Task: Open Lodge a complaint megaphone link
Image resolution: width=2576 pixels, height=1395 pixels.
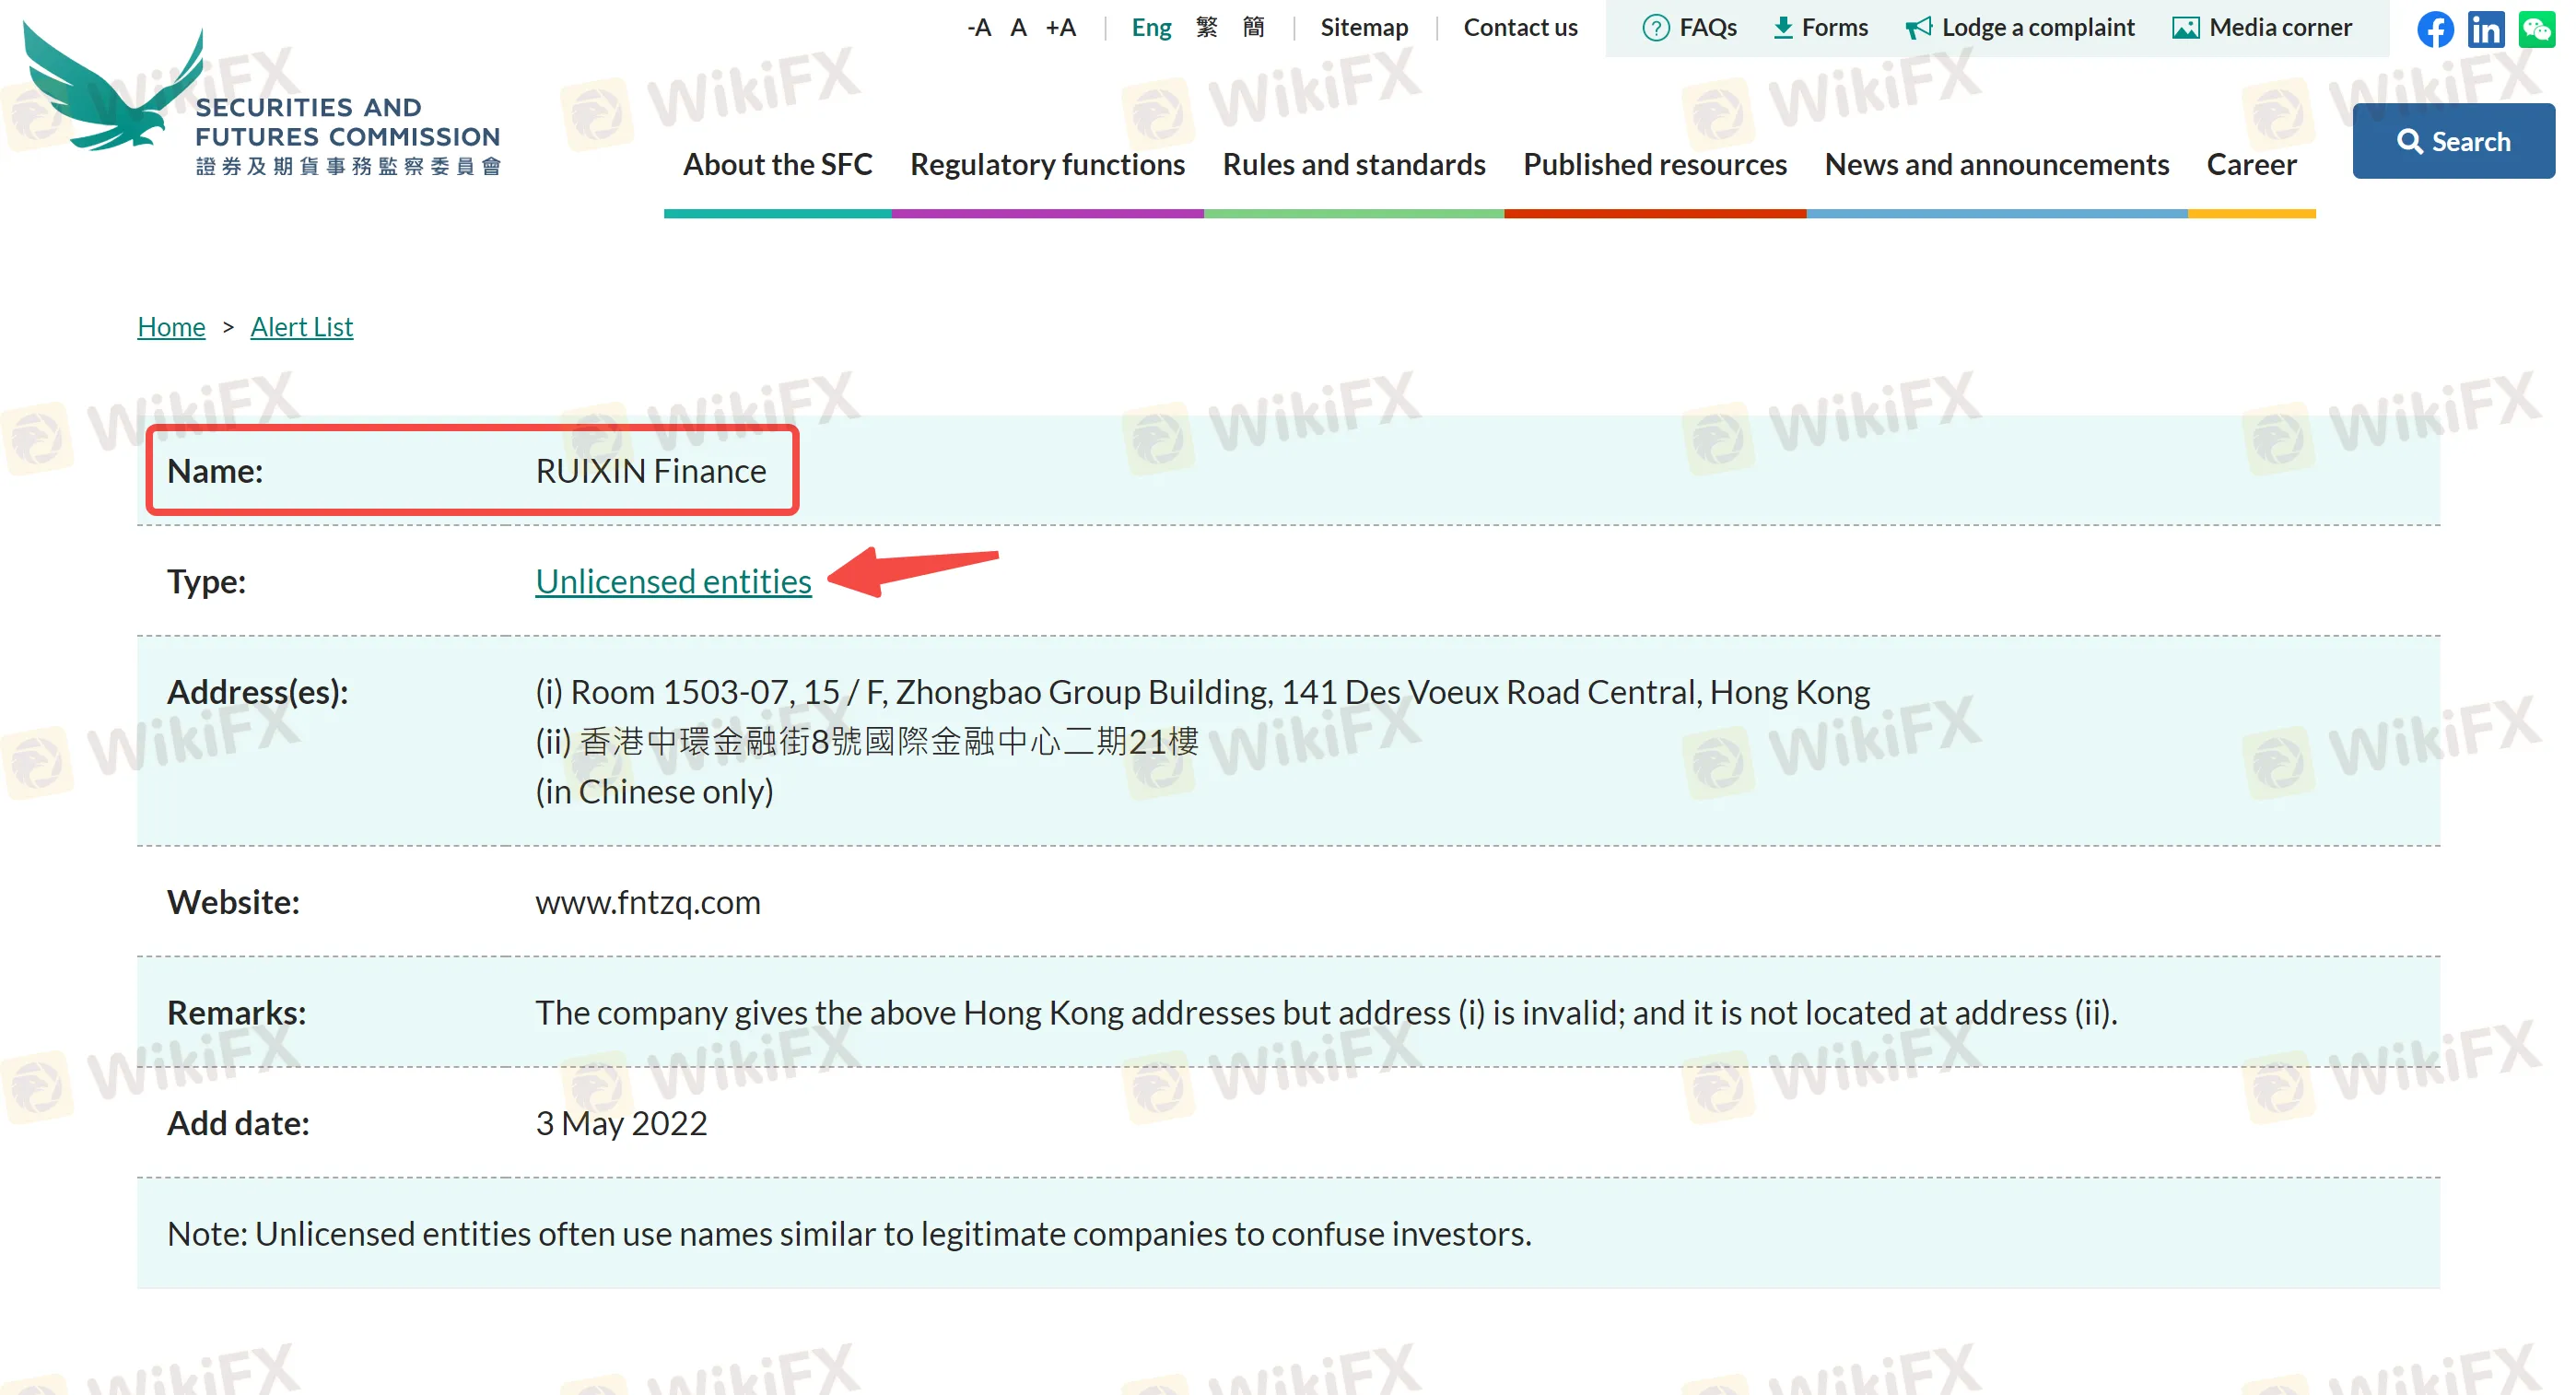Action: (x=2020, y=28)
